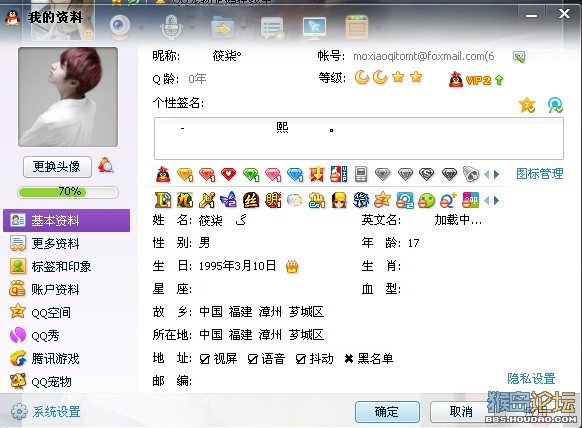Click the application box toolbar icon

tap(356, 27)
